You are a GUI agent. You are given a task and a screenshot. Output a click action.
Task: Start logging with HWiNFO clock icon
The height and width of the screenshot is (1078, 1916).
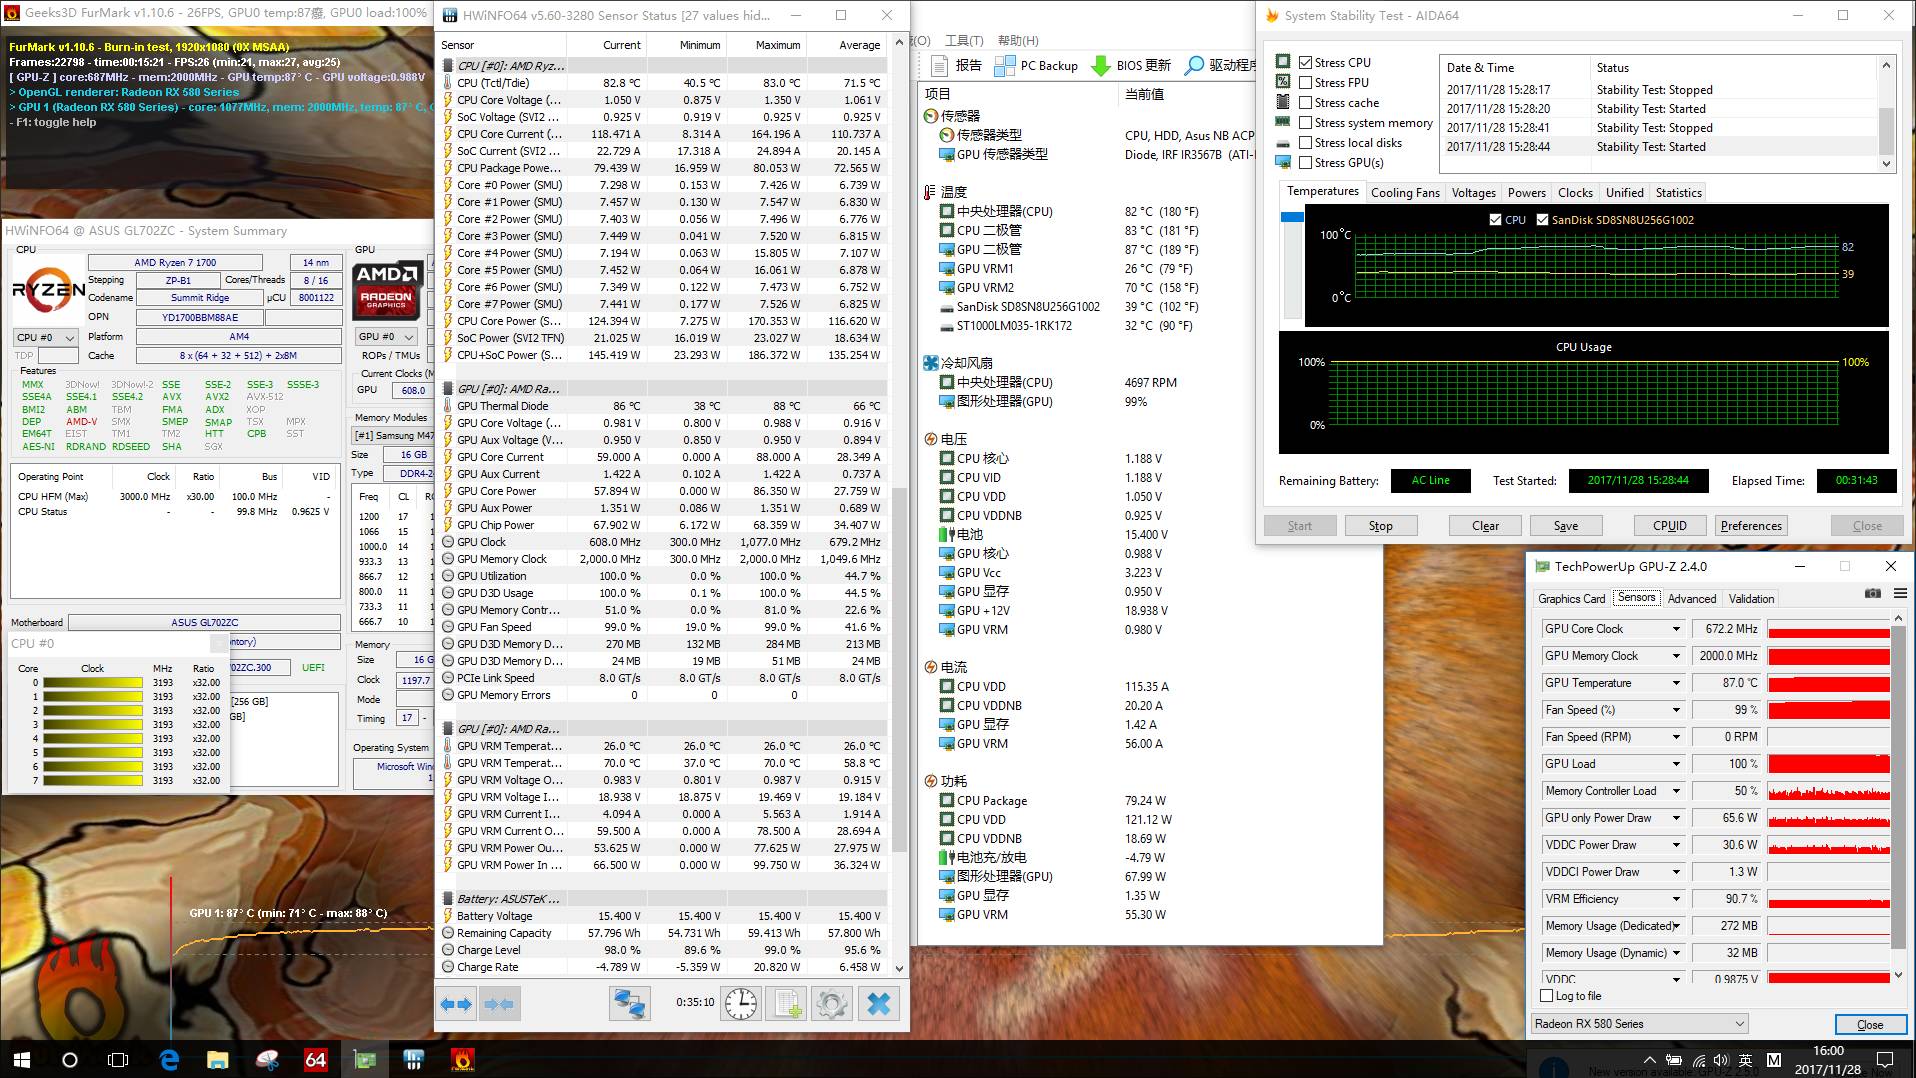click(740, 1003)
